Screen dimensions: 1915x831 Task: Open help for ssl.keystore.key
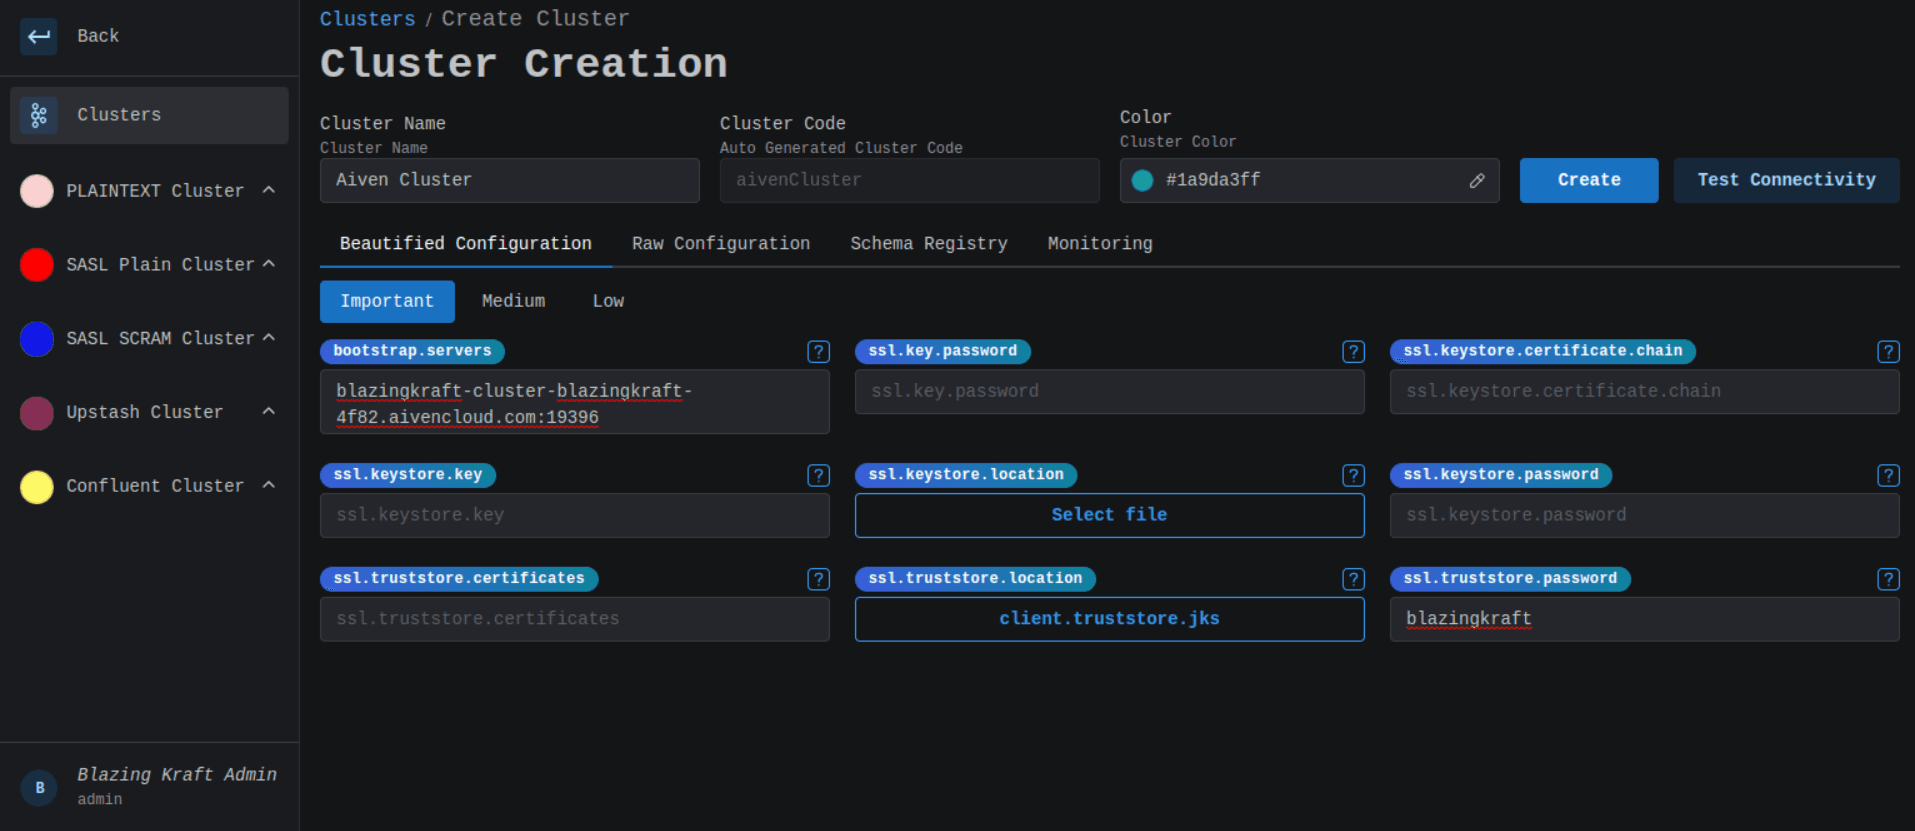point(818,475)
